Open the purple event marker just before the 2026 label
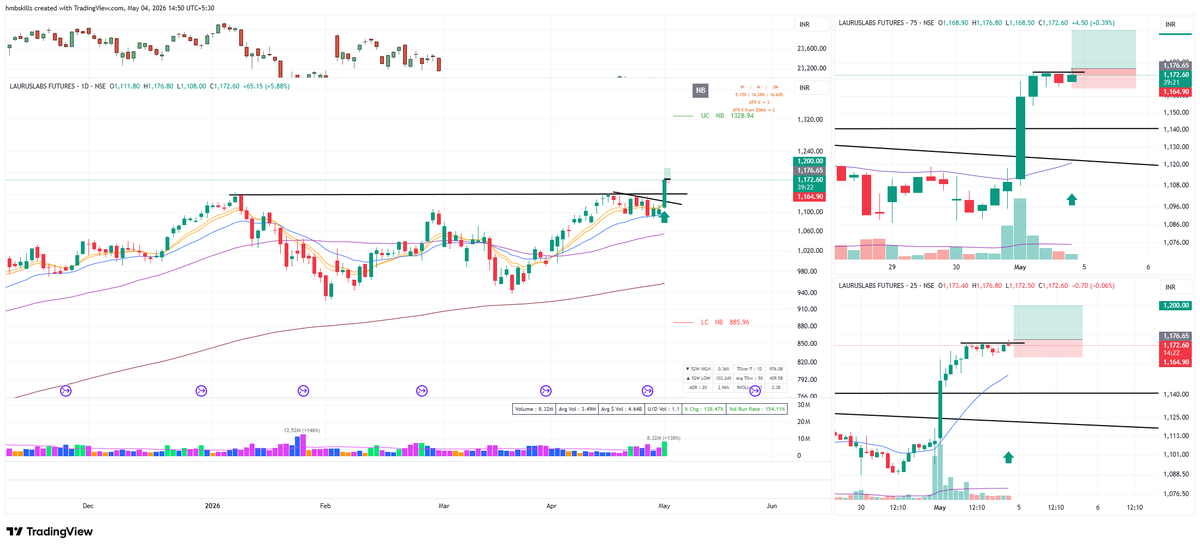 [x=200, y=389]
